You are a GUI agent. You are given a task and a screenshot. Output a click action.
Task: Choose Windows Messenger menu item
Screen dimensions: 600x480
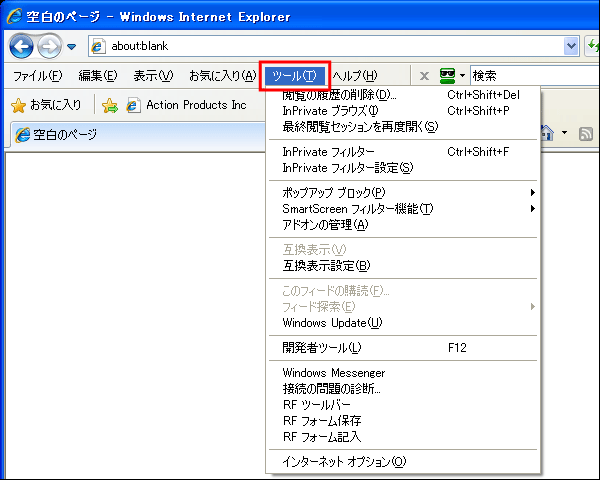tap(403, 373)
